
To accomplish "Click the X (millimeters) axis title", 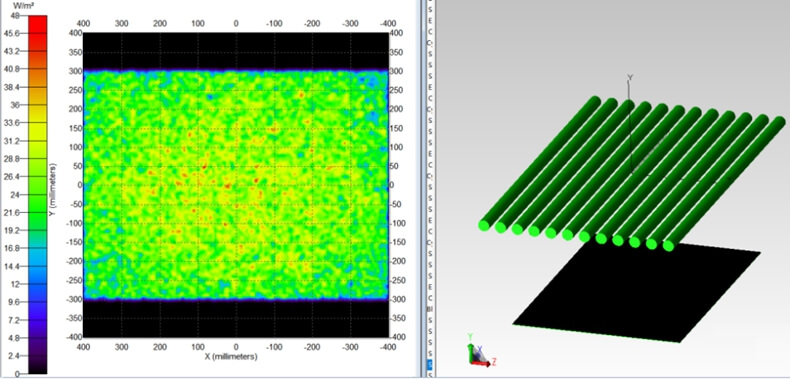I will pyautogui.click(x=231, y=356).
